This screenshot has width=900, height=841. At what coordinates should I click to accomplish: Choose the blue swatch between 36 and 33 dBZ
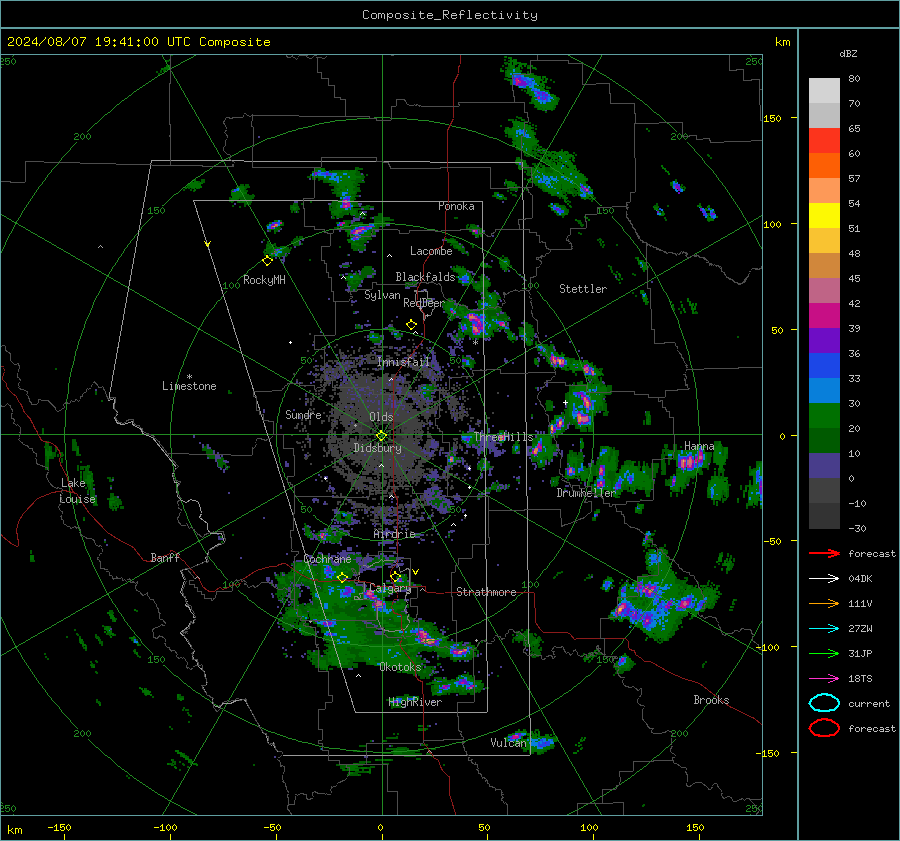click(x=824, y=366)
